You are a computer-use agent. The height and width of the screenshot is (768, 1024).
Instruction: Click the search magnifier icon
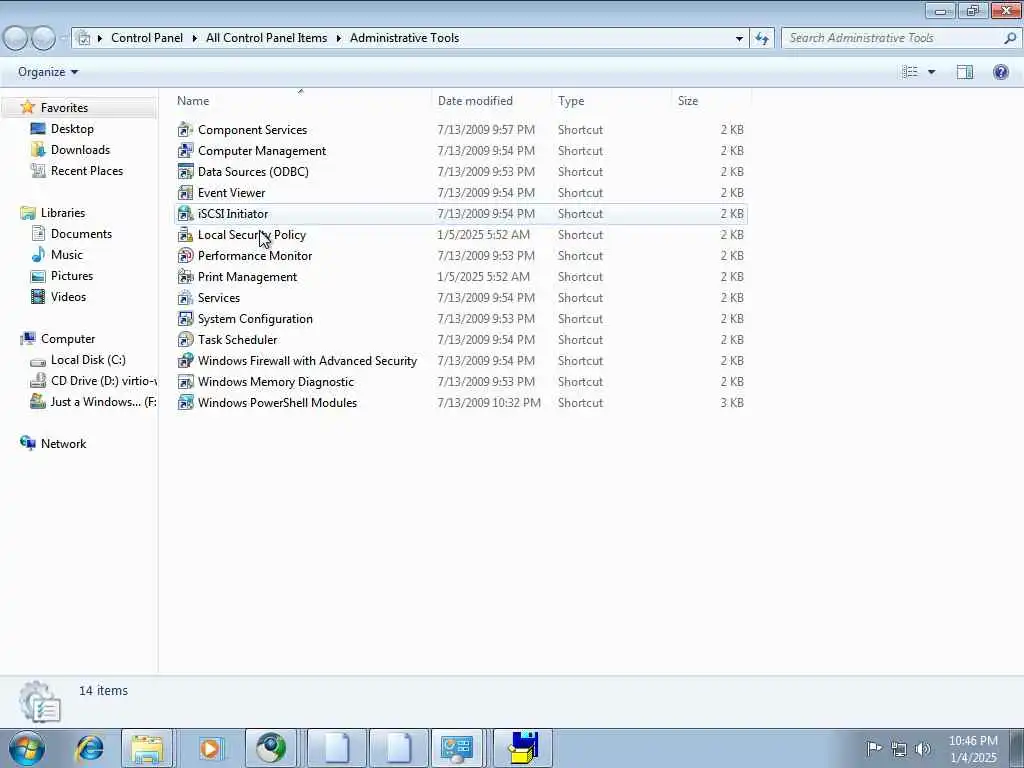[x=1010, y=38]
